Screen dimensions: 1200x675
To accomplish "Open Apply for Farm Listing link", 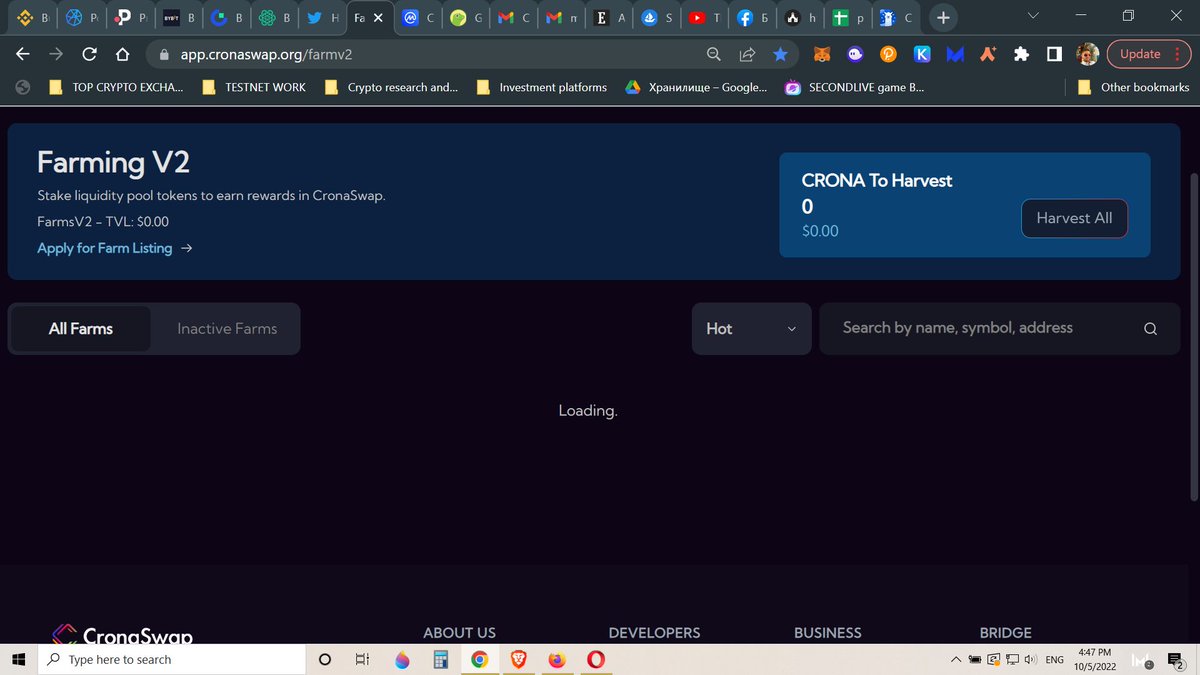I will coord(114,248).
